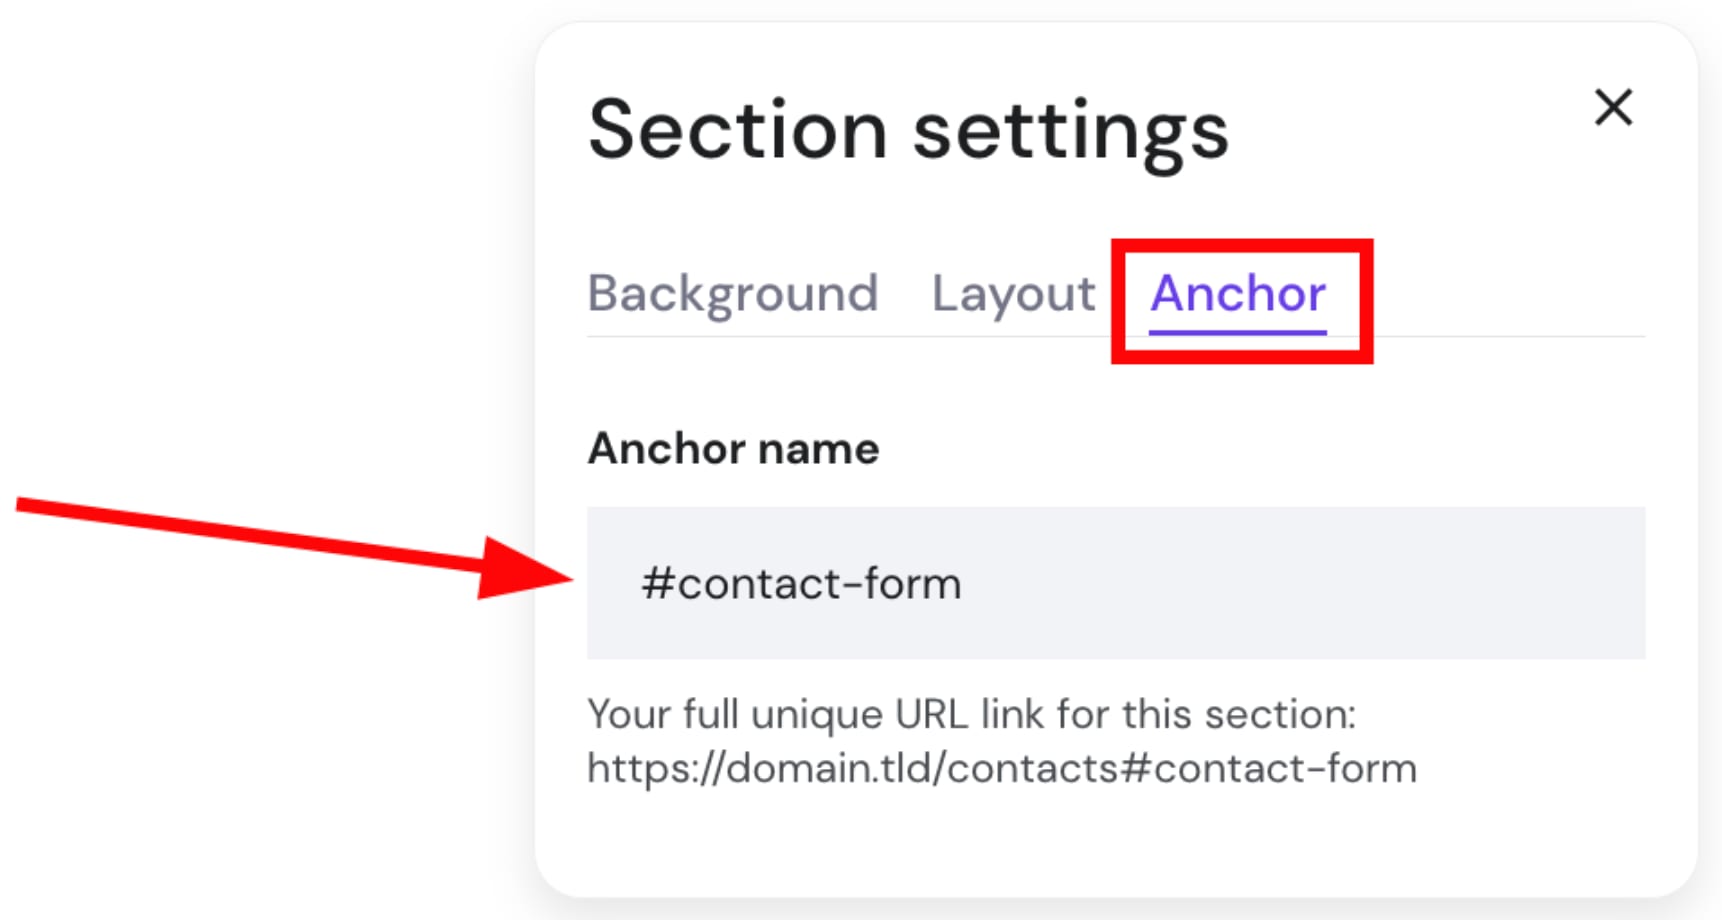Click the highlighted Anchor tab label
Screen dimensions: 1722x920
tap(1238, 294)
